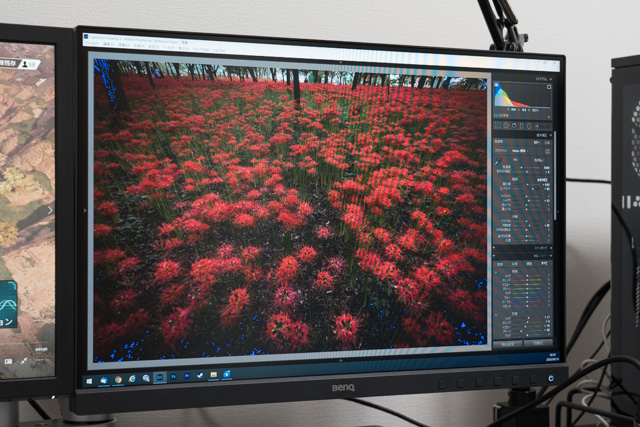640x427 pixels.
Task: Open the File menu
Action: point(92,43)
